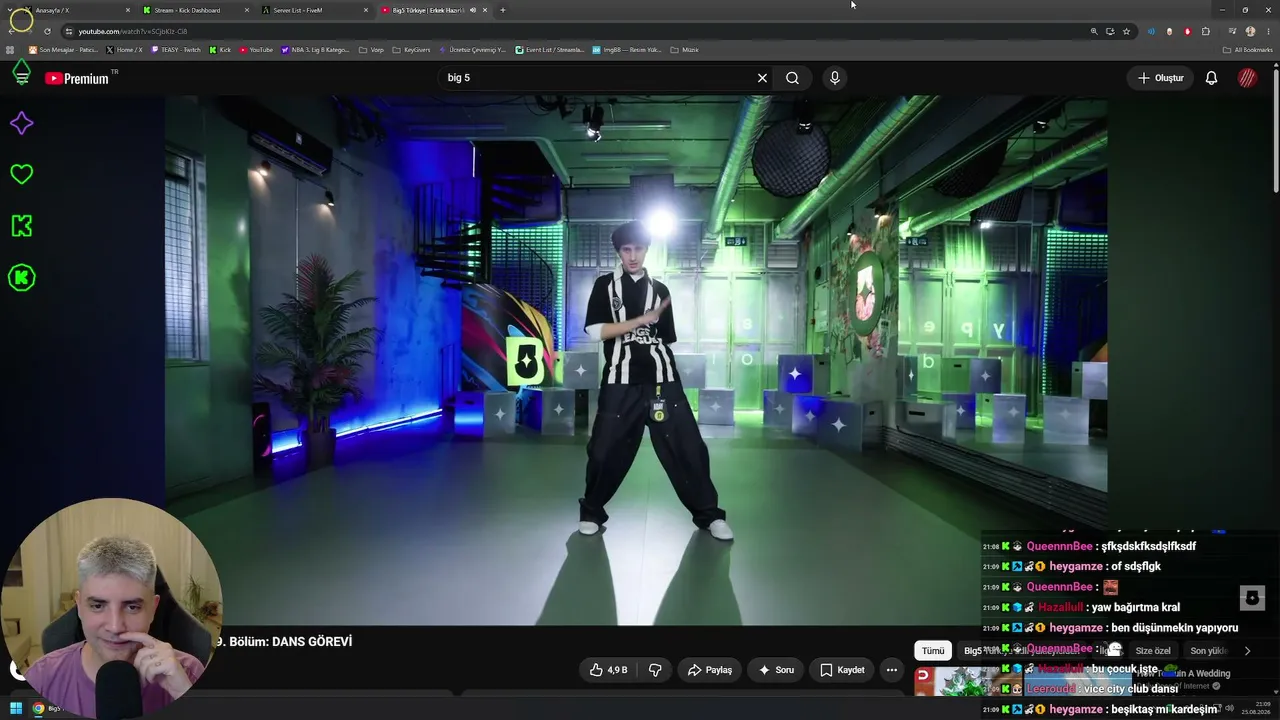
Task: Open the Soru ask button
Action: coord(775,670)
